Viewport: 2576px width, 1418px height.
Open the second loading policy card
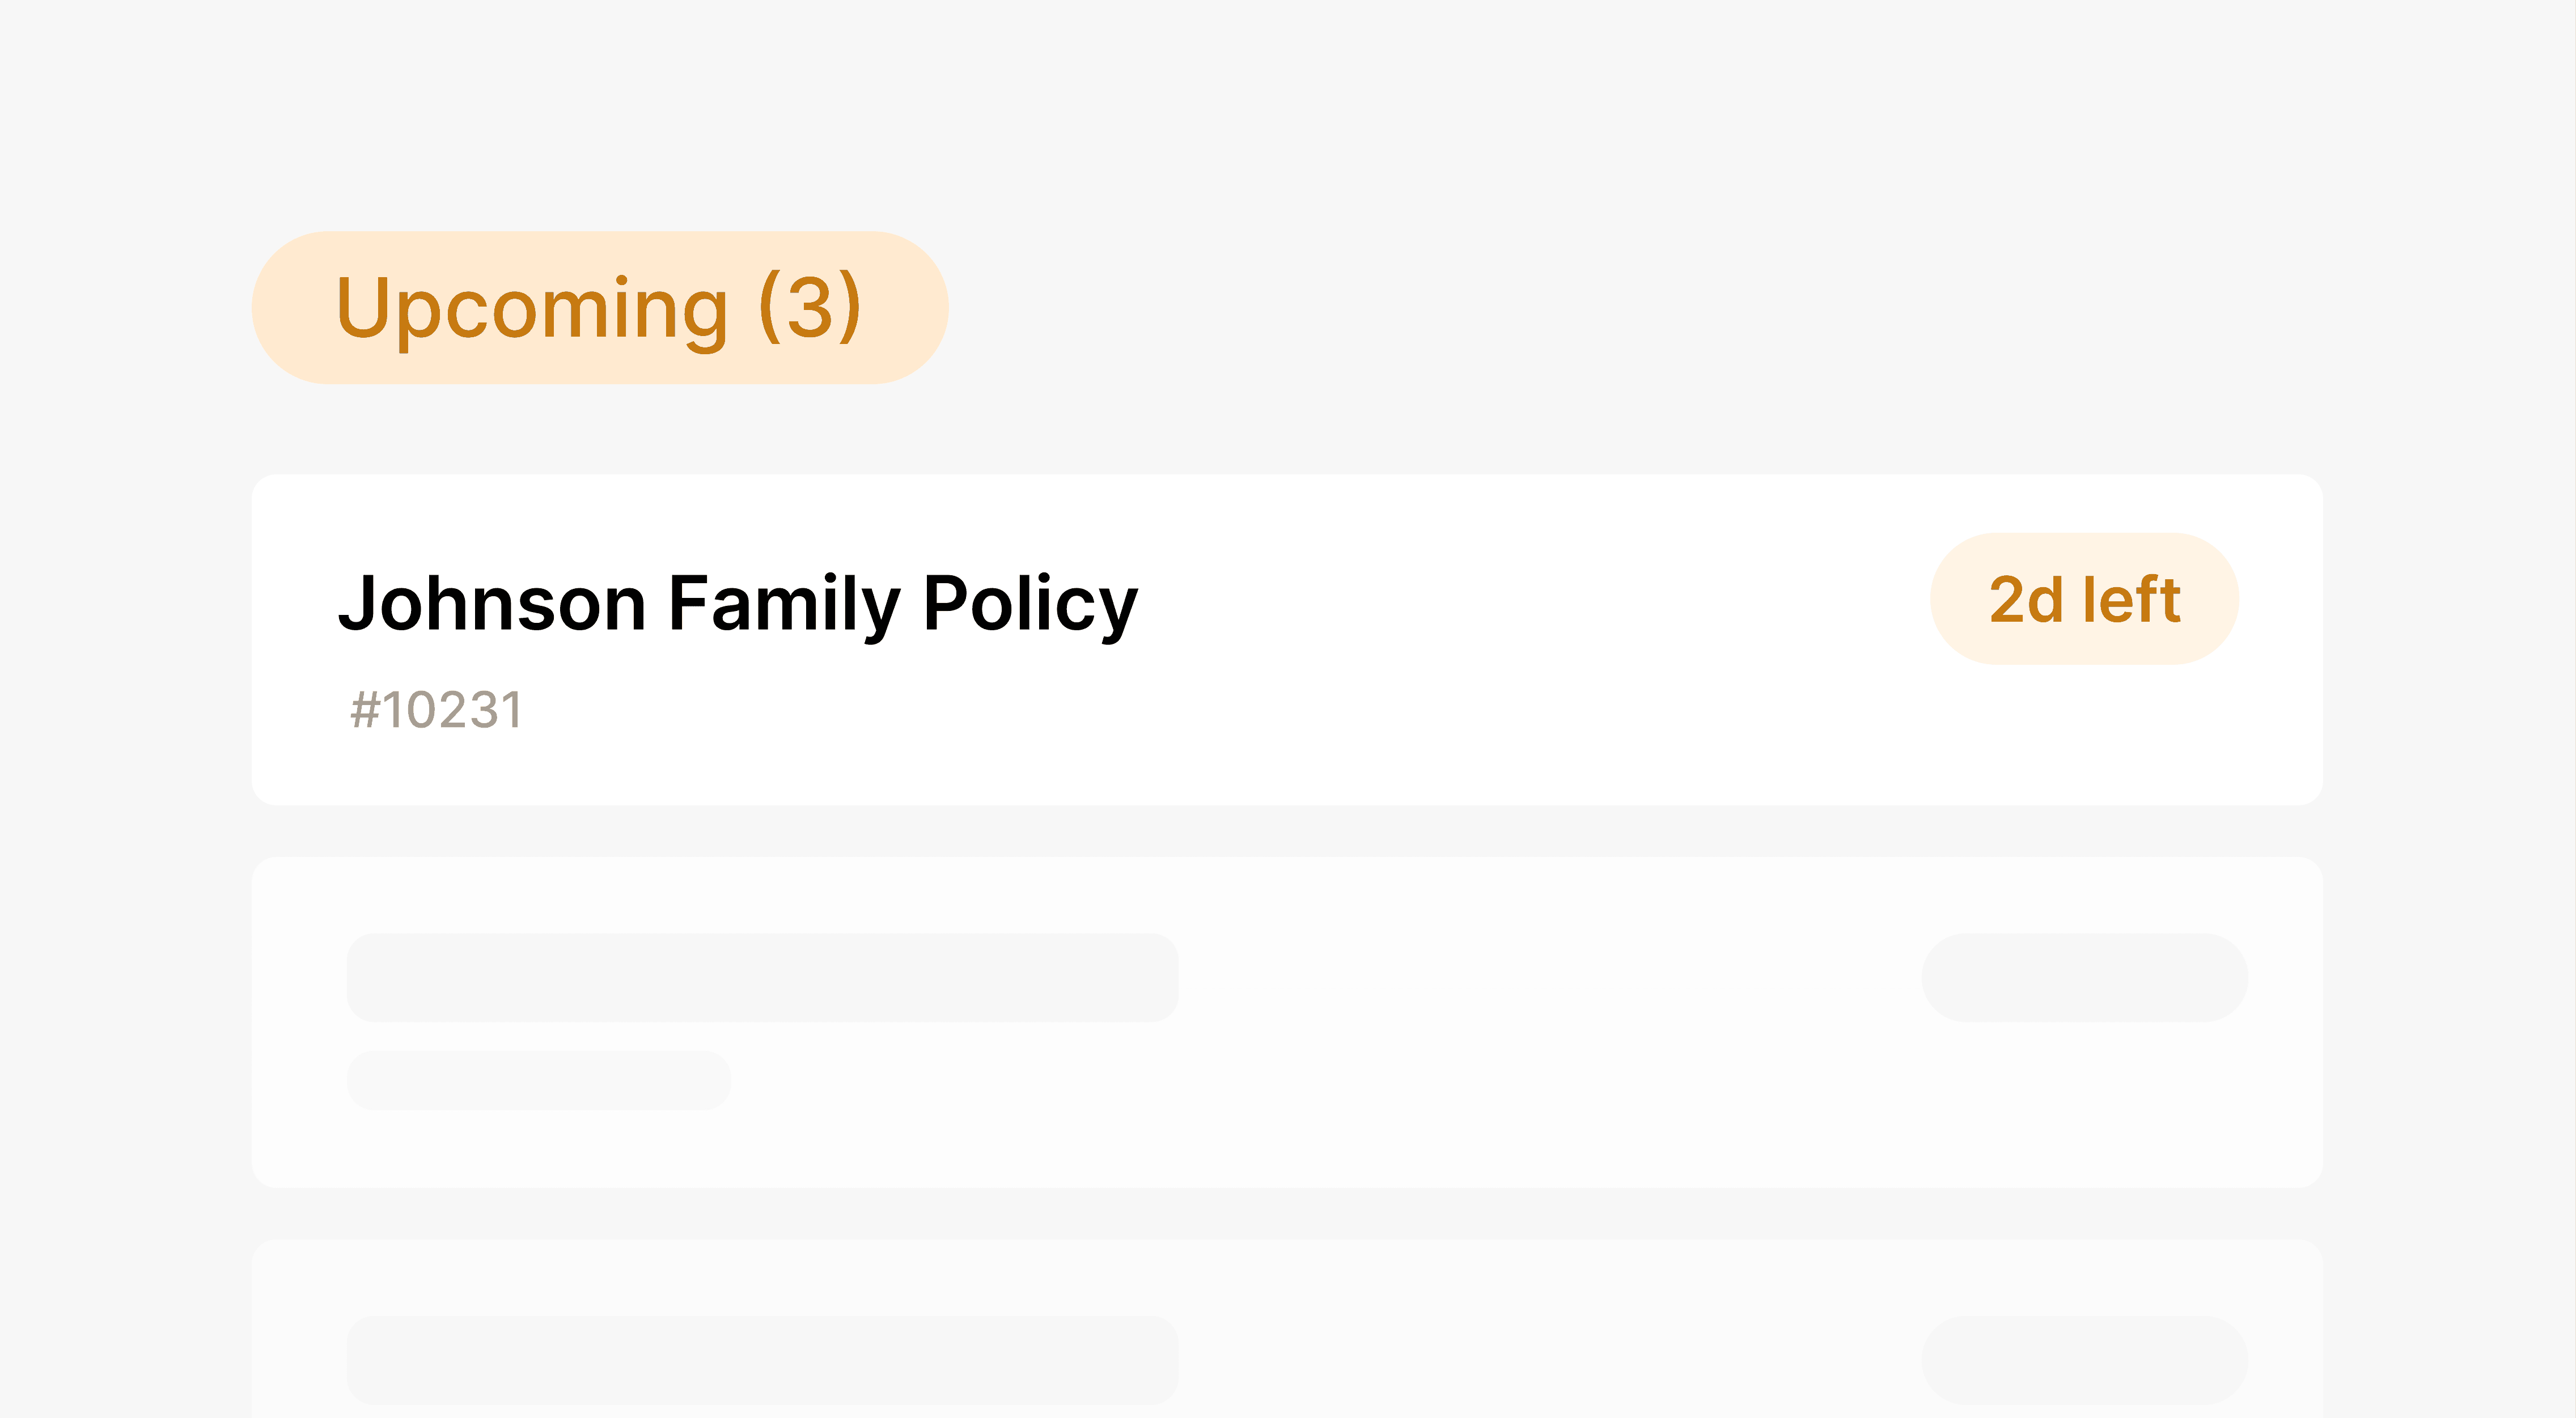coord(1287,1022)
